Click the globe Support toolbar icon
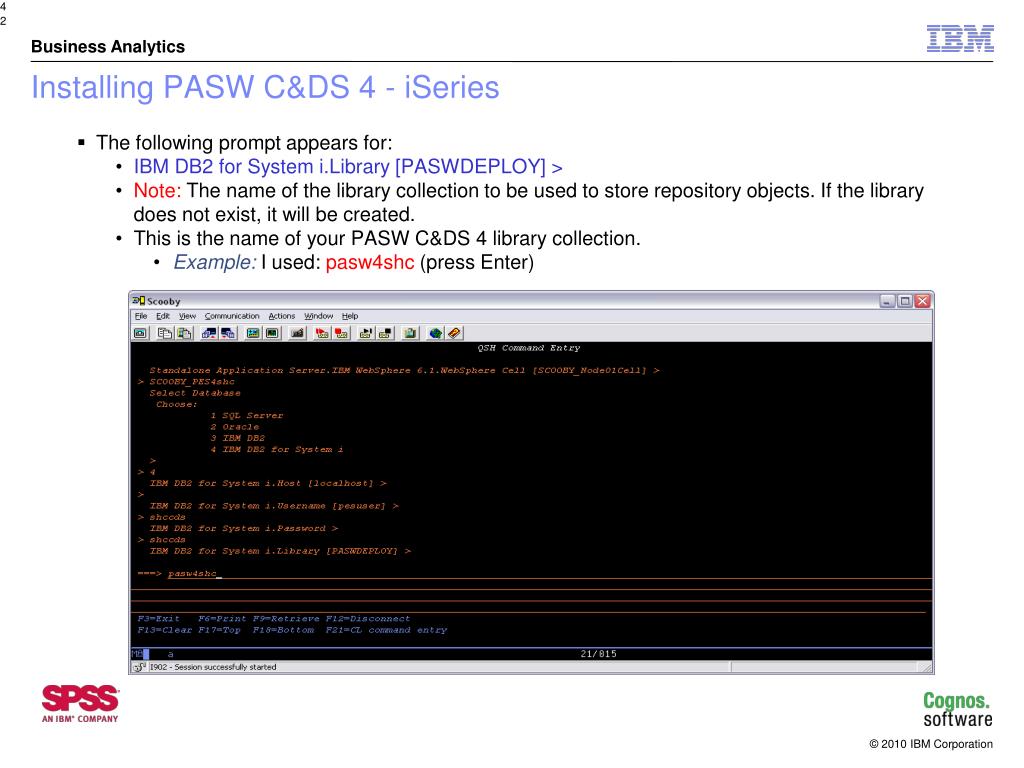Image resolution: width=1024 pixels, height=768 pixels. (x=435, y=334)
